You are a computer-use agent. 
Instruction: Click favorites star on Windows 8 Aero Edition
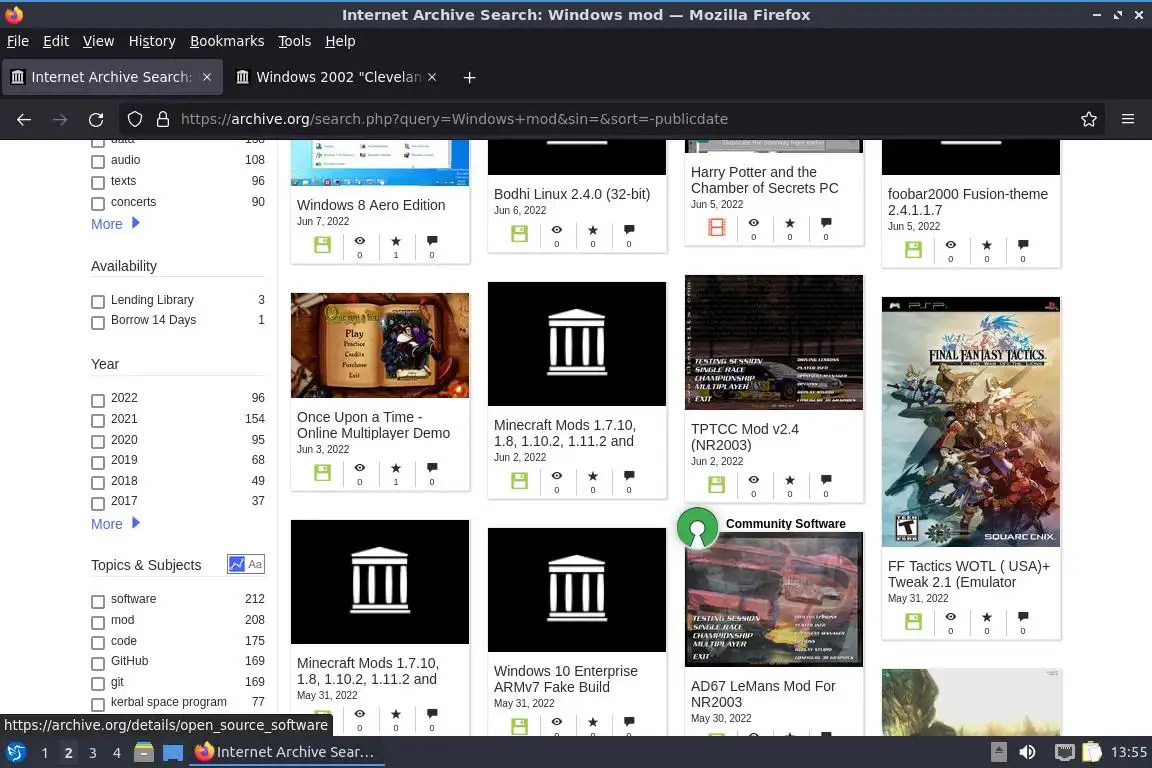[x=395, y=241]
